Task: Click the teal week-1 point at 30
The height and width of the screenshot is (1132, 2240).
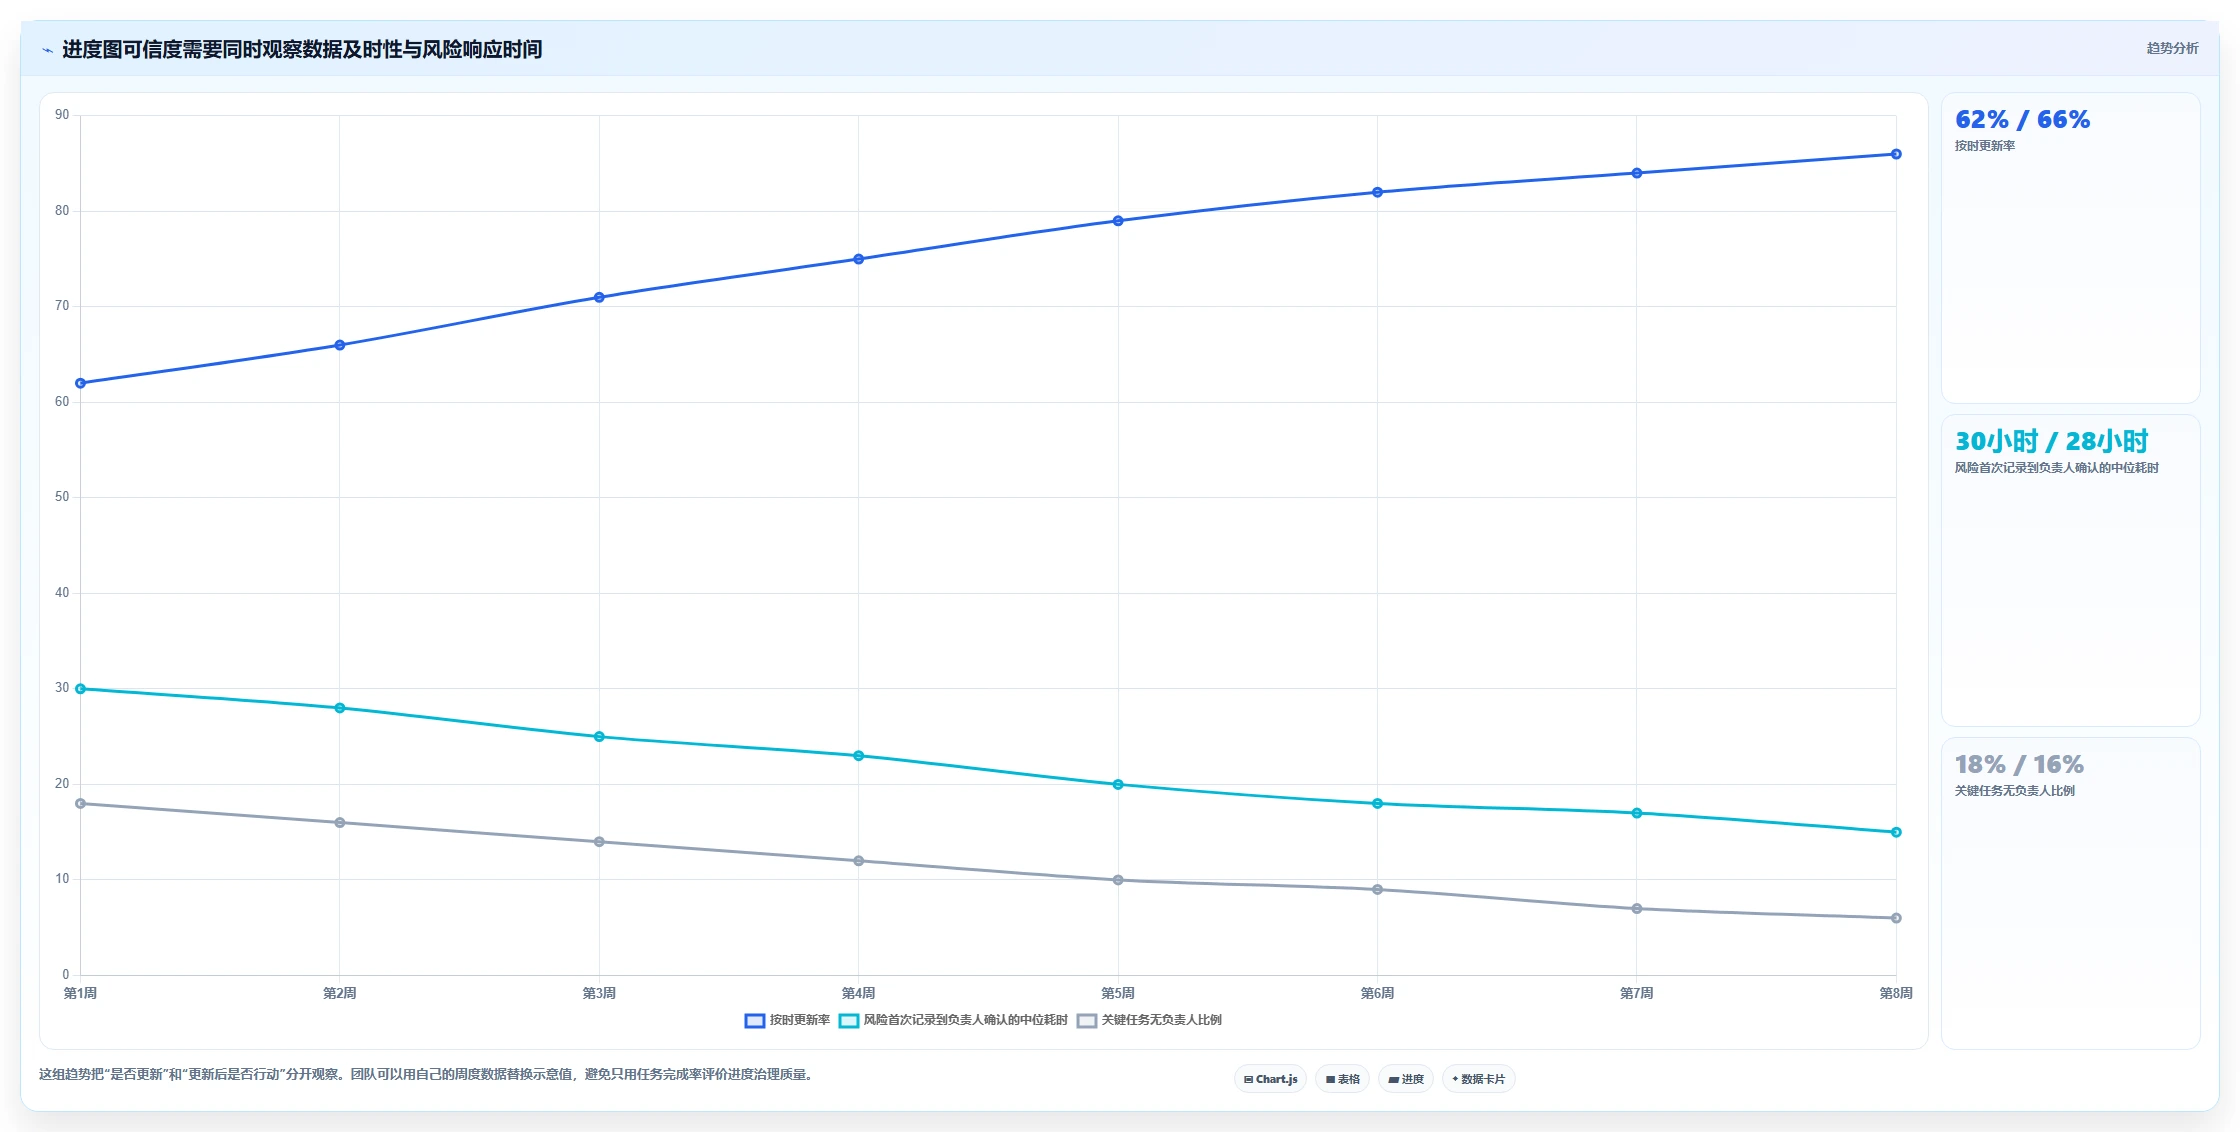Action: (80, 689)
